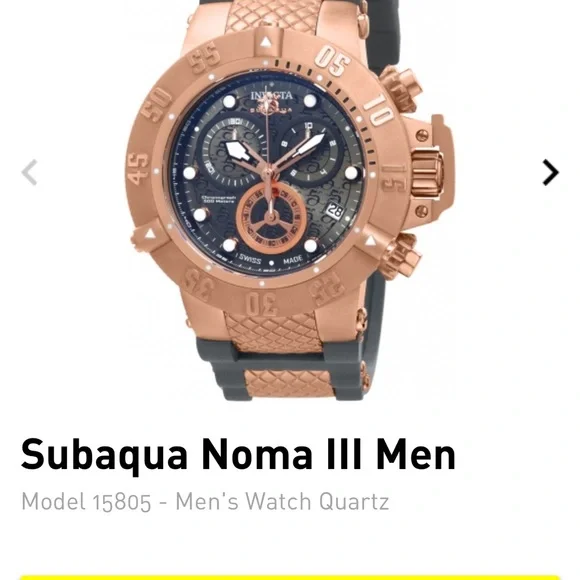This screenshot has width=580, height=580.
Task: Click the triangle marker atop the bezel
Action: (x=265, y=43)
